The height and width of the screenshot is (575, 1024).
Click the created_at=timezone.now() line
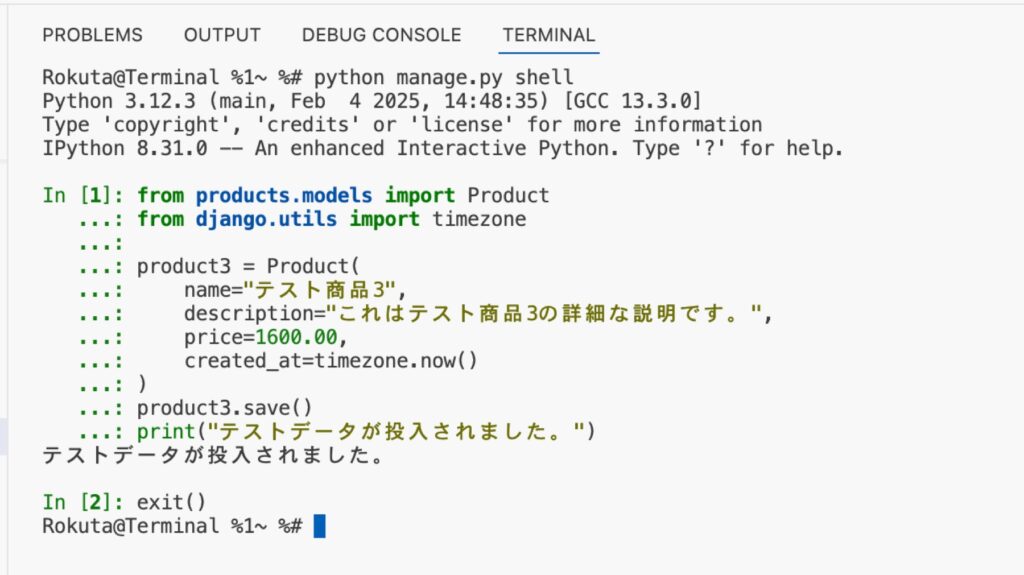click(x=331, y=361)
